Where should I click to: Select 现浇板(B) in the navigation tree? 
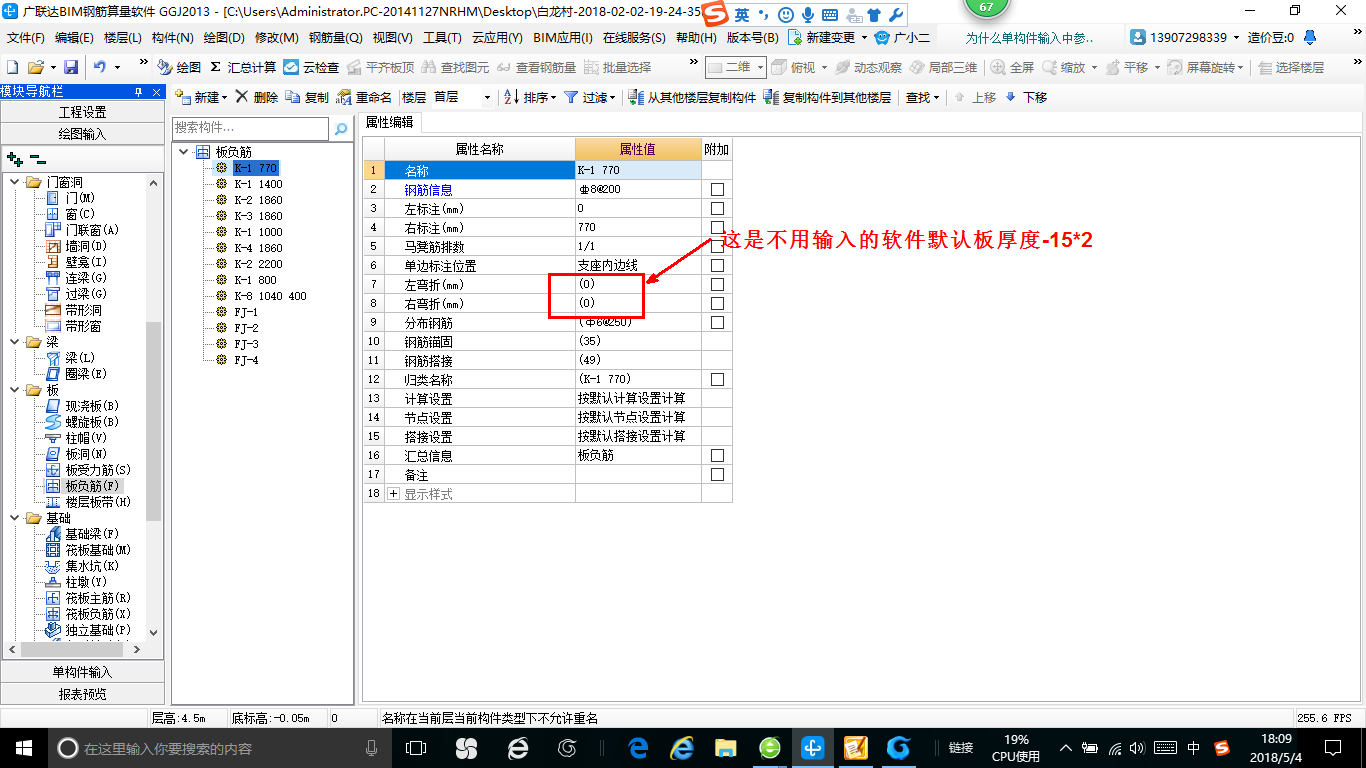(x=83, y=406)
